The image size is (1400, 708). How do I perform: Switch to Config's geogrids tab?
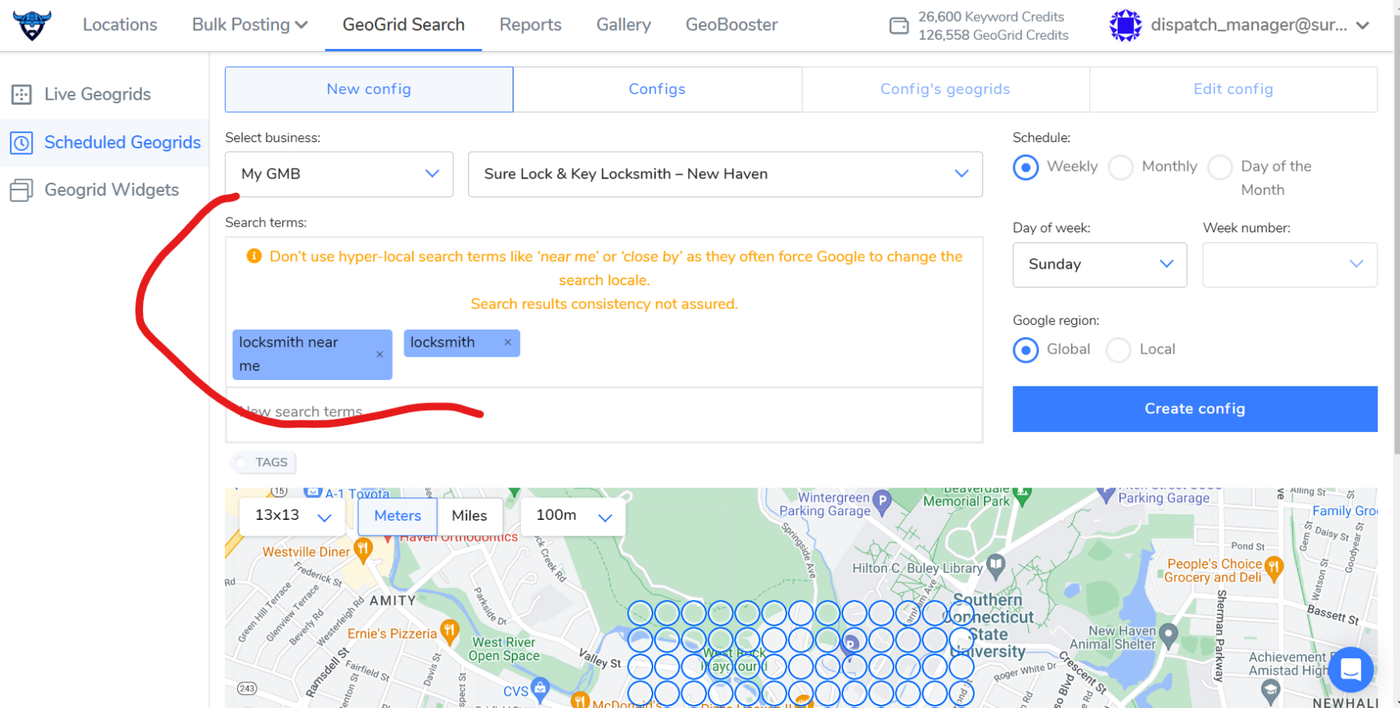(945, 89)
